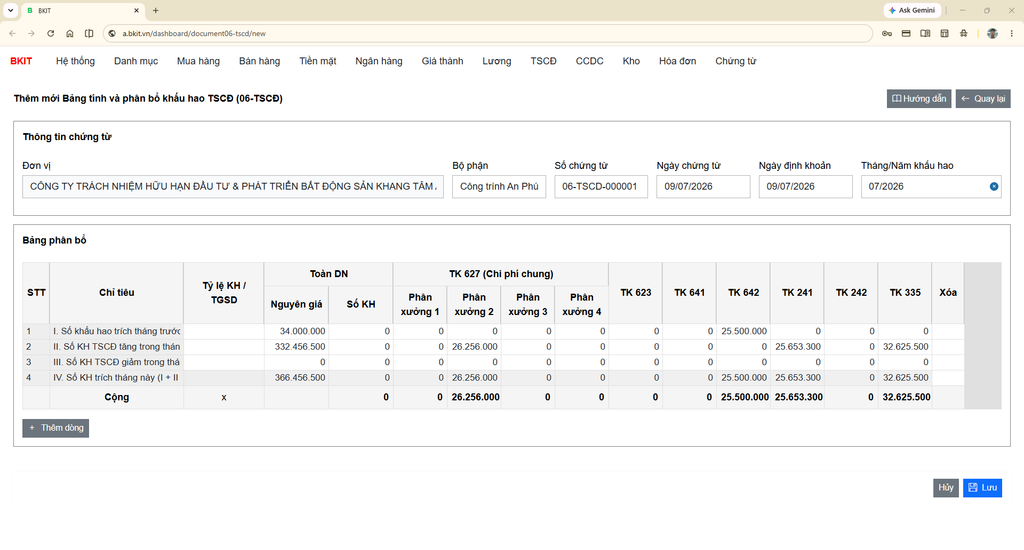Click row 2 TK 335 cell 32.625.500
1024x550 pixels.
click(x=905, y=347)
